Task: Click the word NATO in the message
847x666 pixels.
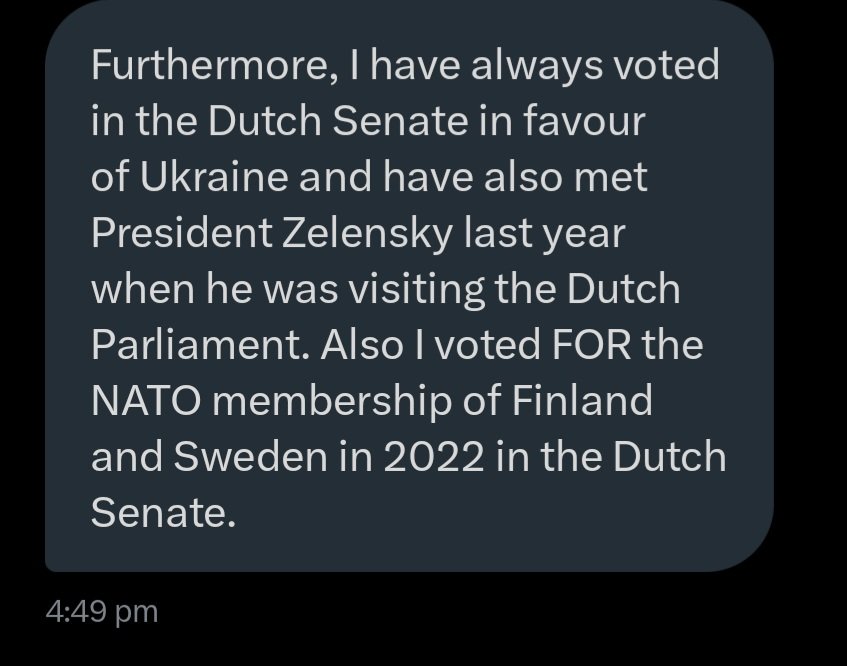Action: (x=146, y=400)
